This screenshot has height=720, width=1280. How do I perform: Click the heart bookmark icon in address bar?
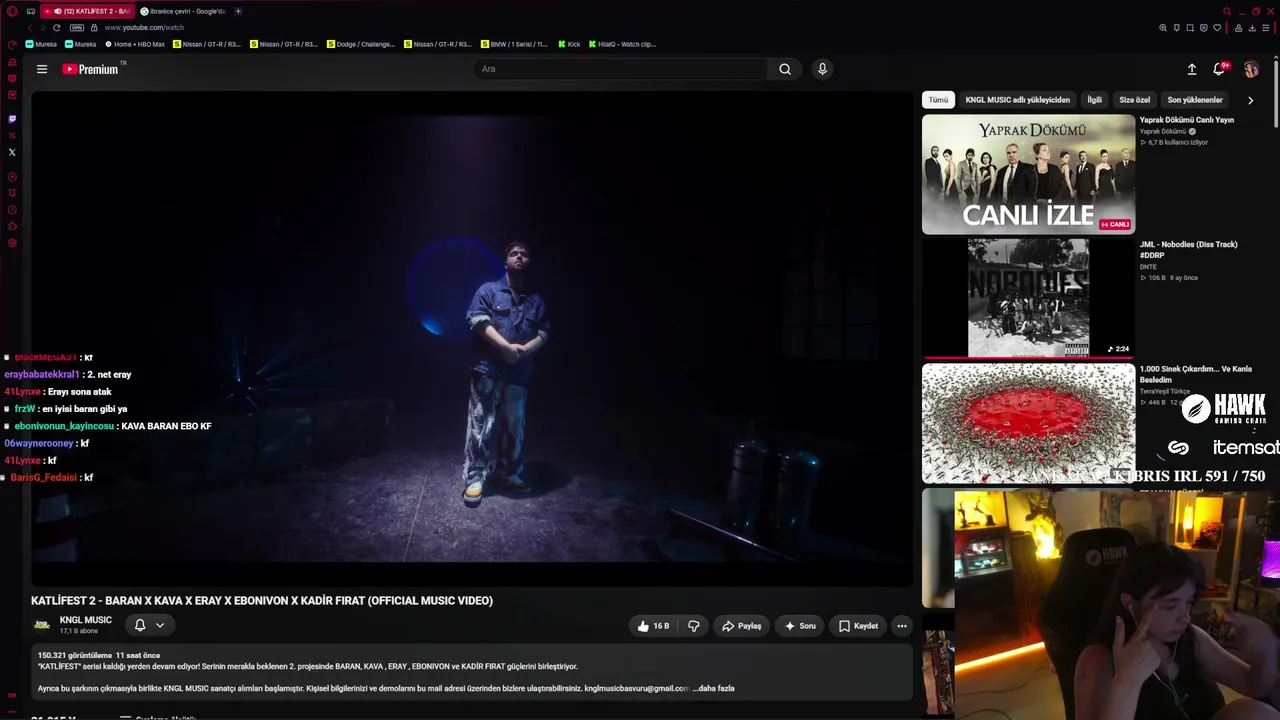1217,28
